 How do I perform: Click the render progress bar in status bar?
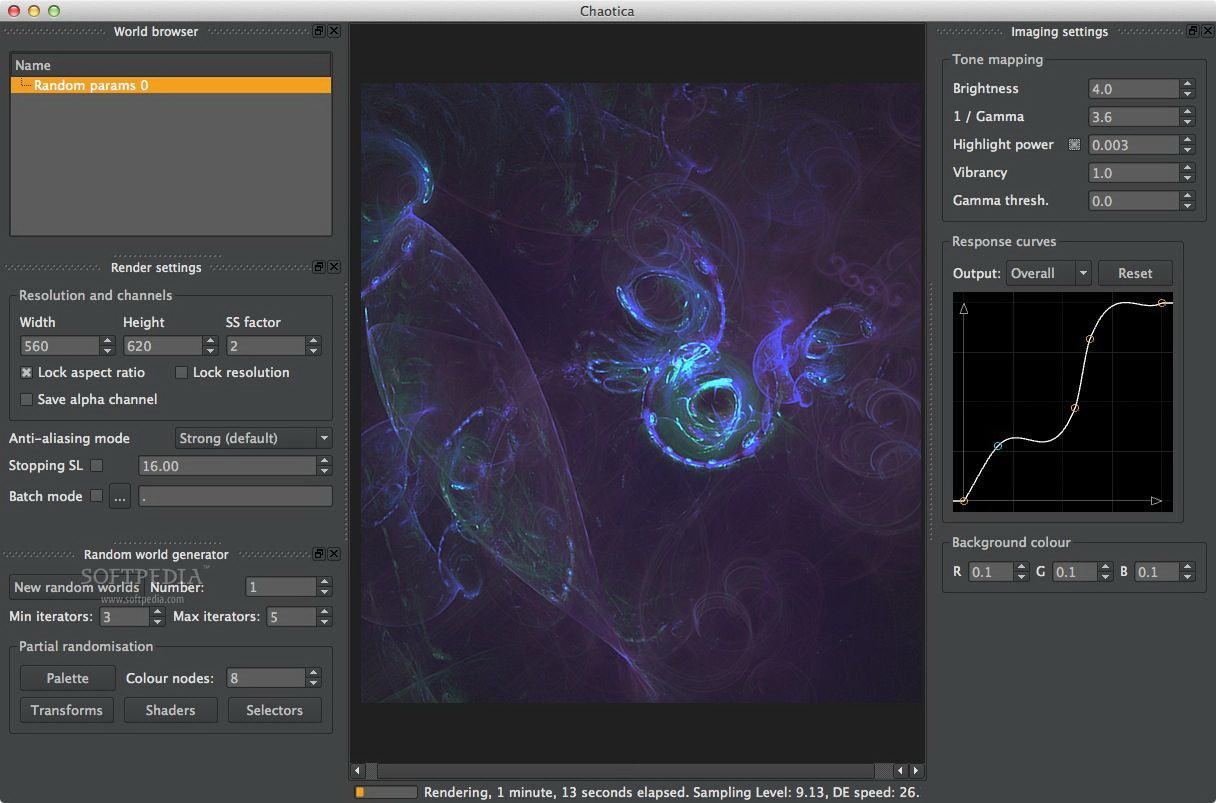point(386,792)
